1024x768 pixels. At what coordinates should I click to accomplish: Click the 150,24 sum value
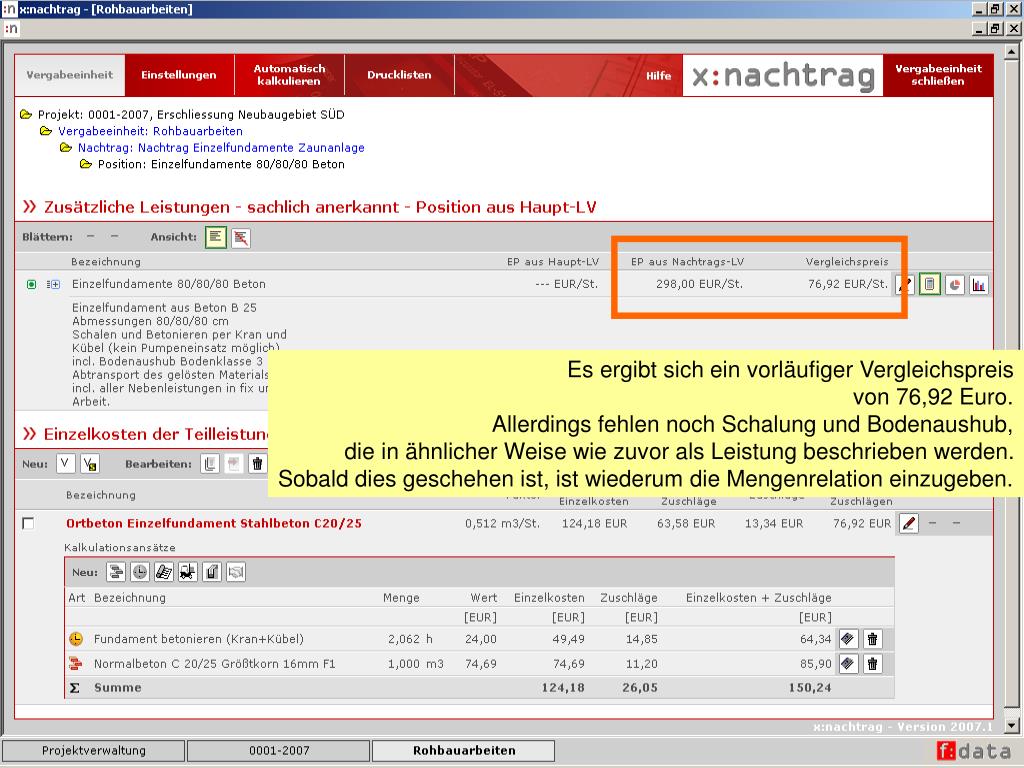coord(810,687)
